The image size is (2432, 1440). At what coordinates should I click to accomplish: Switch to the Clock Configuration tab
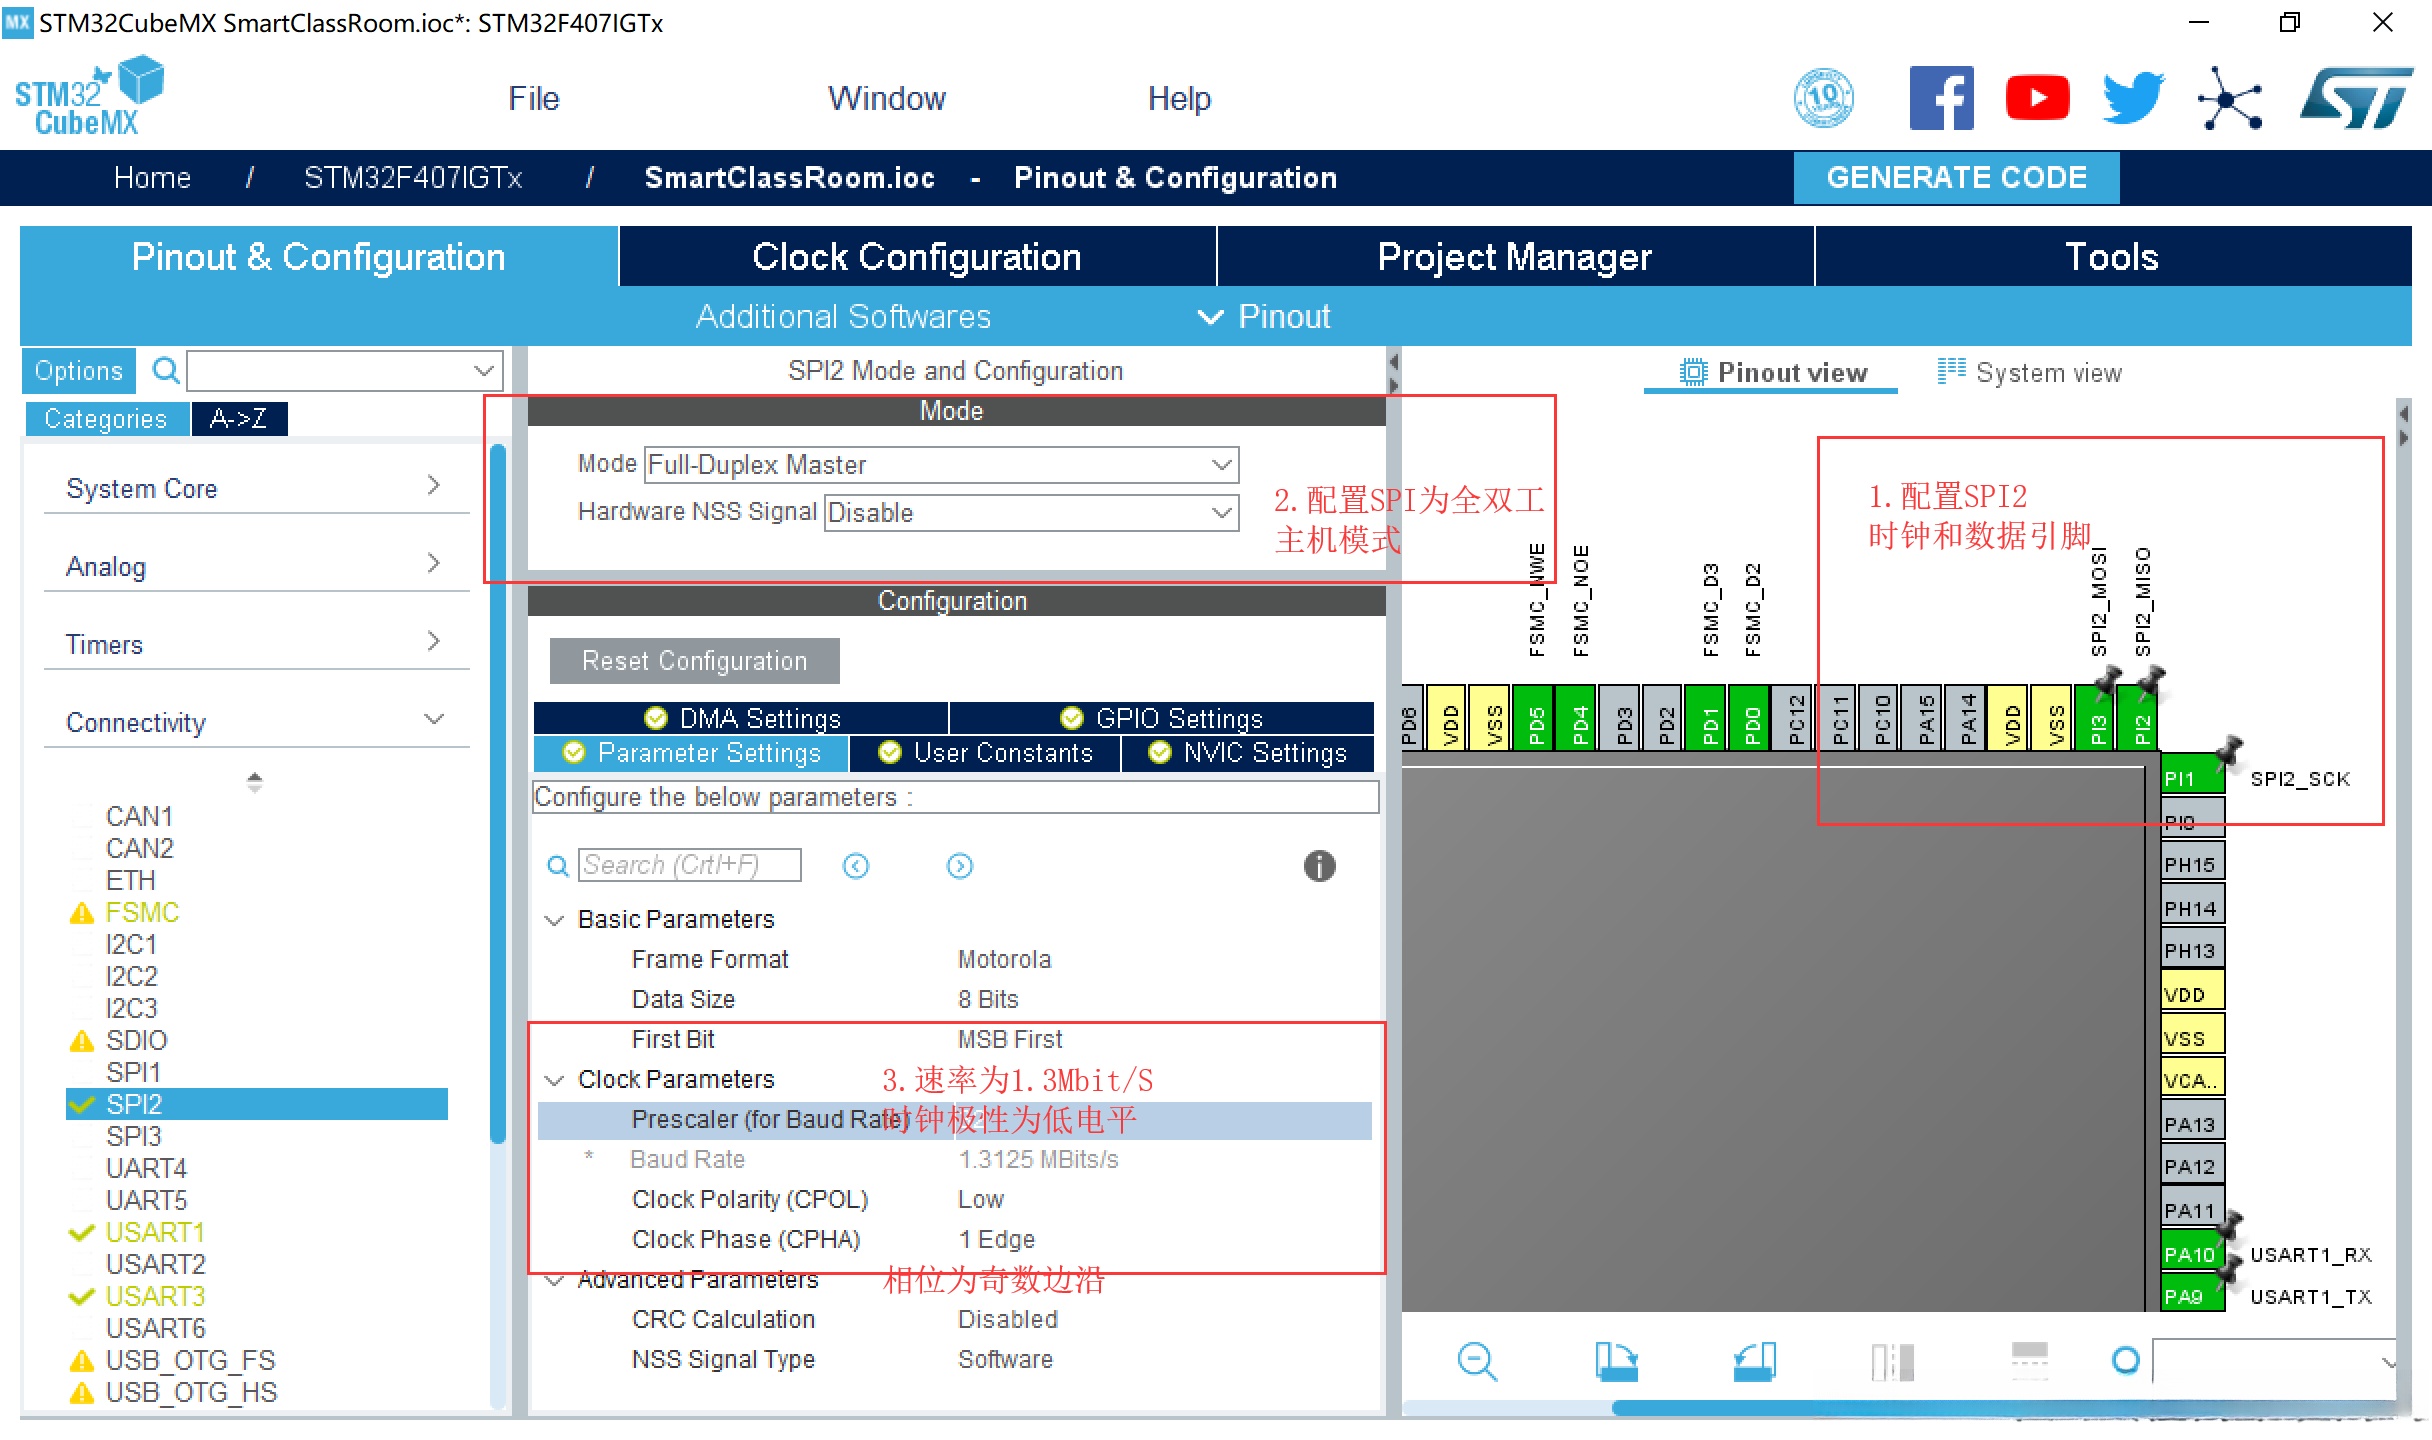916,257
